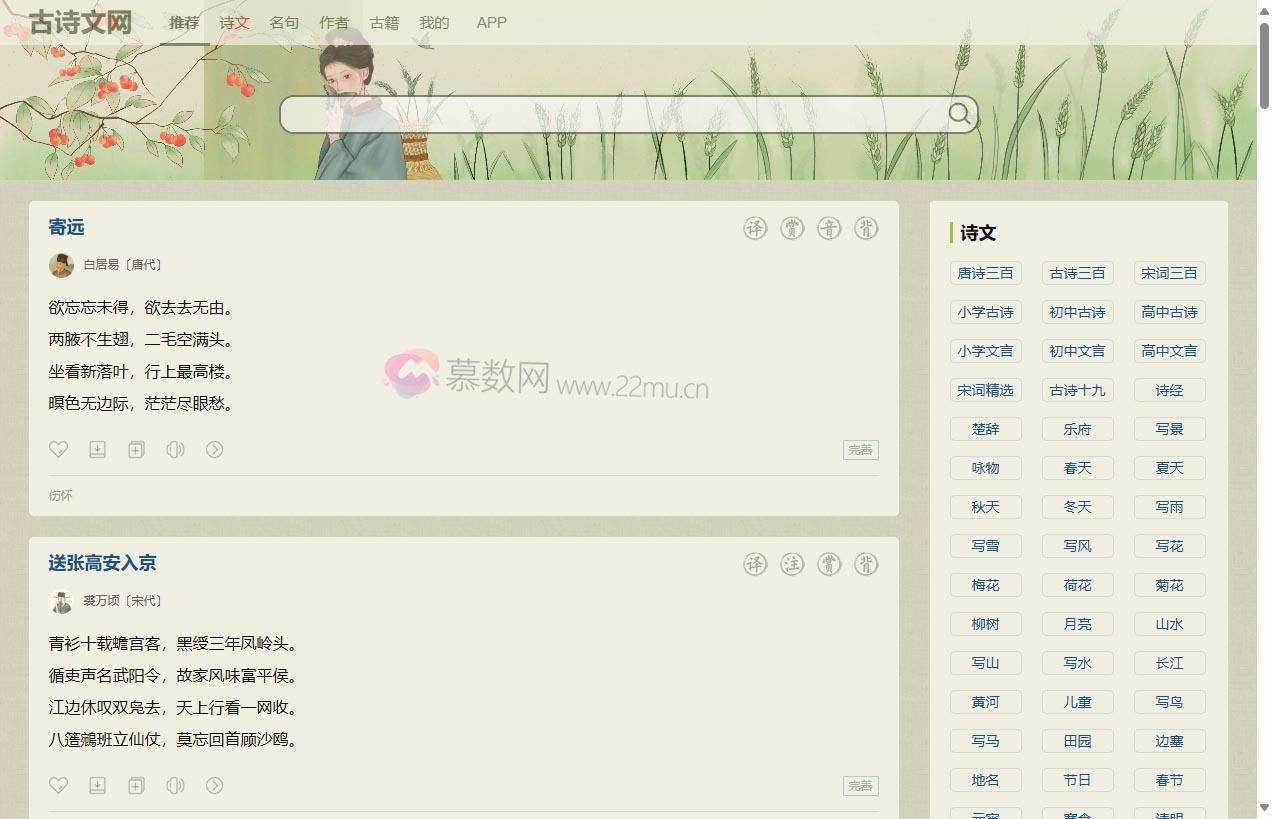This screenshot has height=819, width=1272.
Task: Click the search magnifier icon
Action: pyautogui.click(x=959, y=114)
